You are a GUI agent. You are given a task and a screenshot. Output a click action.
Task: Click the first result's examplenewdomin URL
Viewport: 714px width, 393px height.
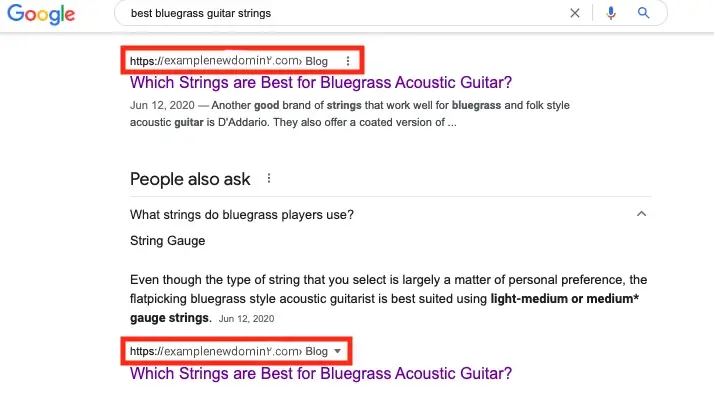pos(214,61)
